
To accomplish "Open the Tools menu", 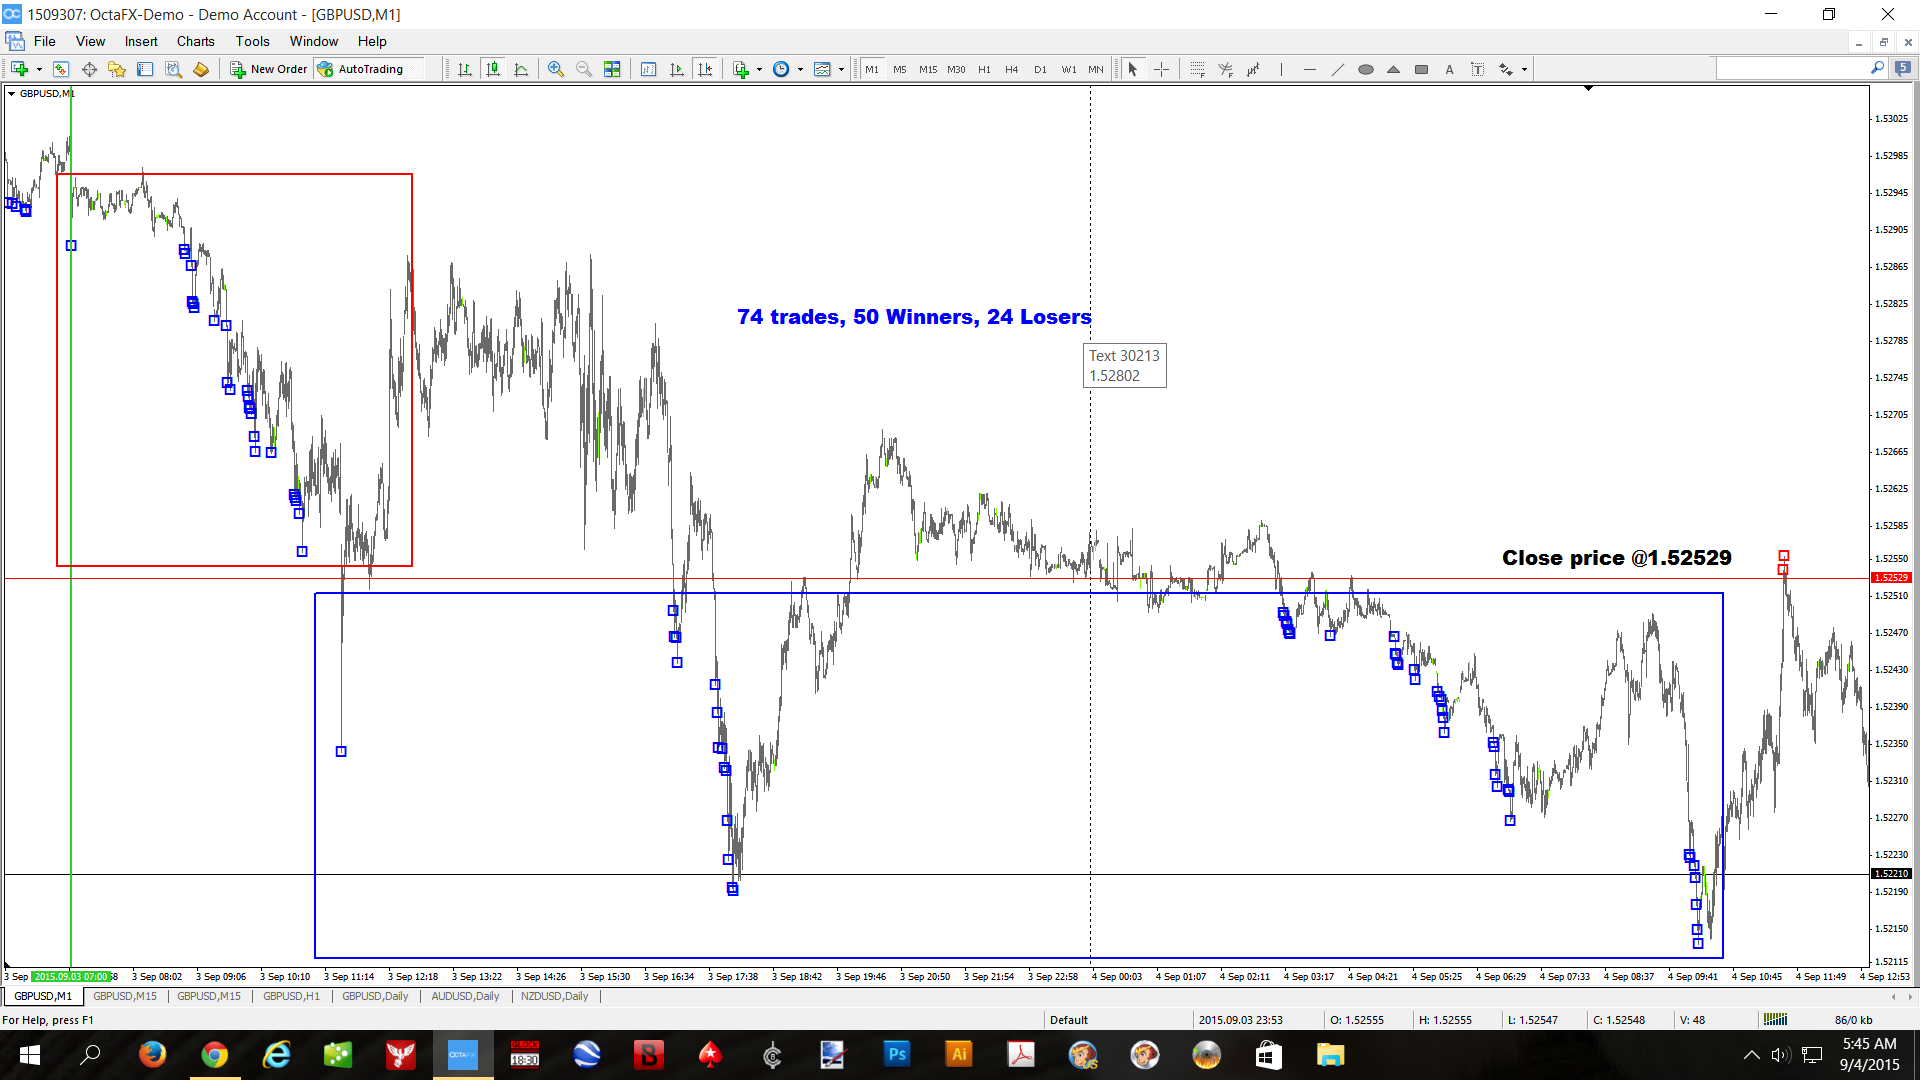I will click(x=253, y=41).
